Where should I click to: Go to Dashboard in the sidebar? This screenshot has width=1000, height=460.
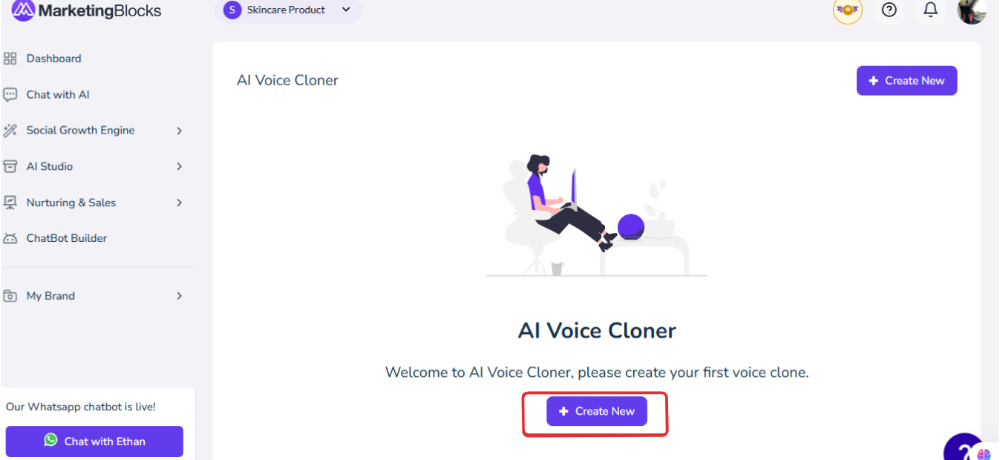[x=54, y=59]
